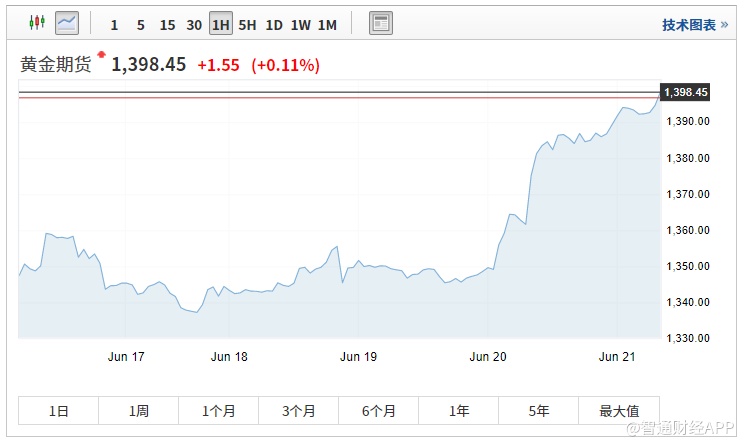Choose the 15 minute interval
This screenshot has width=744, height=447.
click(167, 24)
